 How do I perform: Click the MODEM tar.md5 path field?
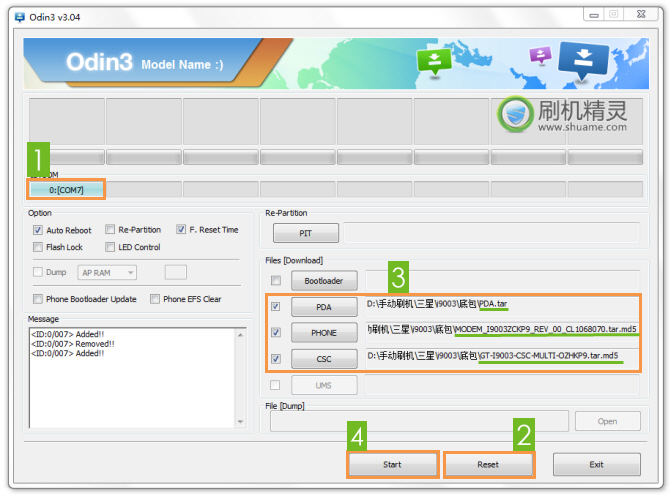[x=502, y=332]
